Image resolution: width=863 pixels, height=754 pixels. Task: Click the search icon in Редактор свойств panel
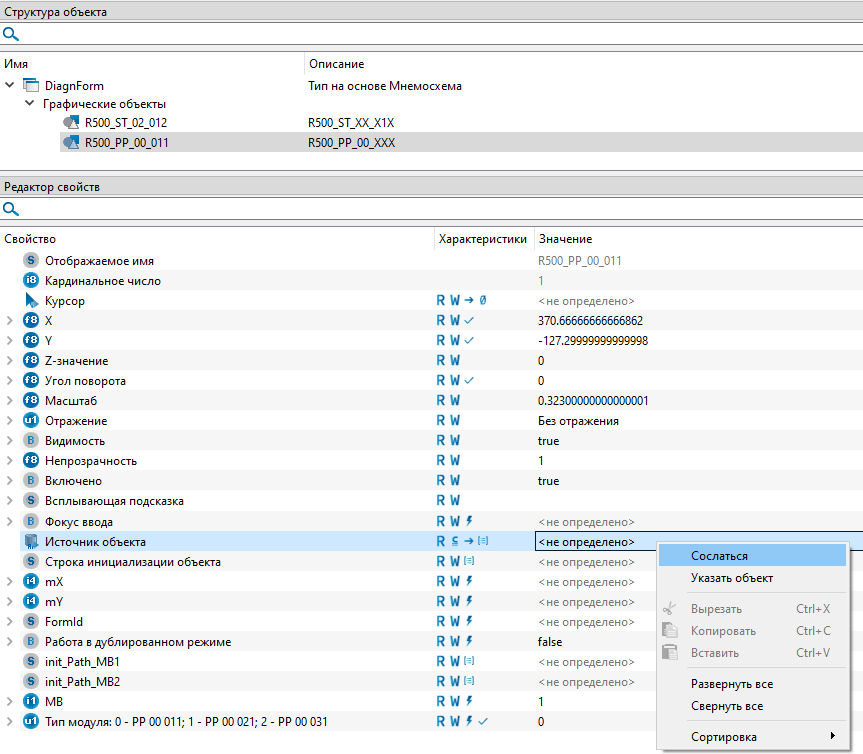(11, 209)
